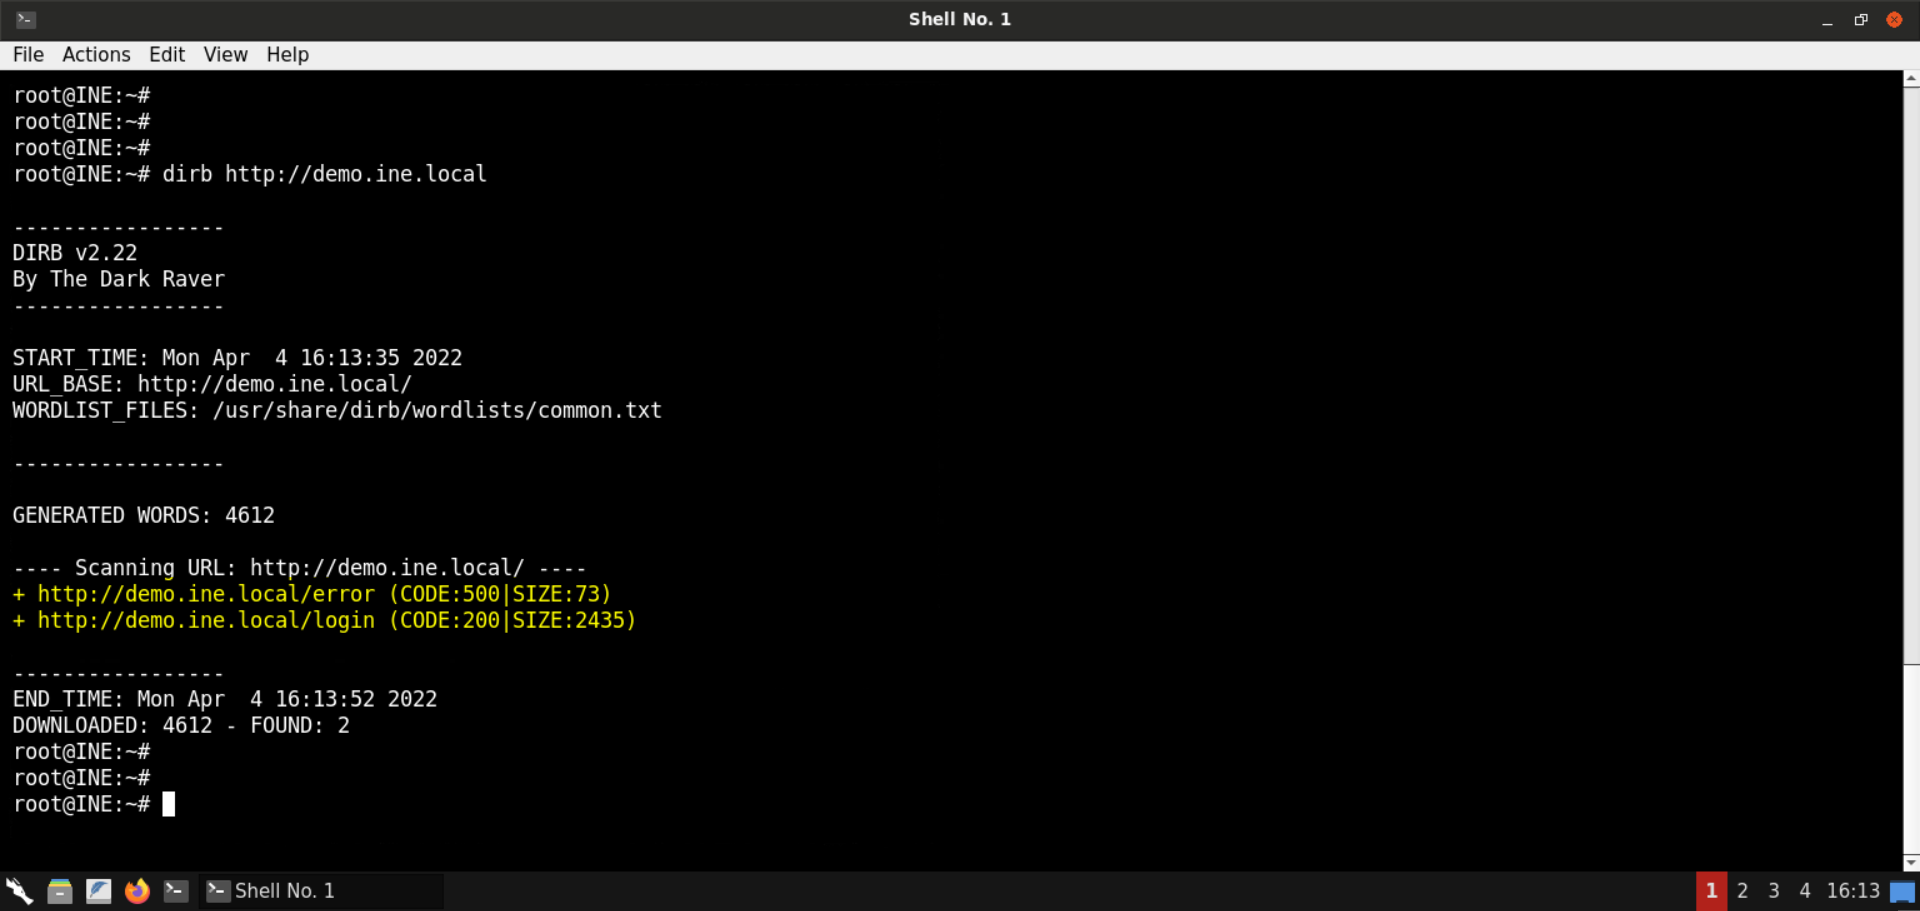The image size is (1920, 911).
Task: Start a new terminal from the taskbar
Action: click(176, 890)
